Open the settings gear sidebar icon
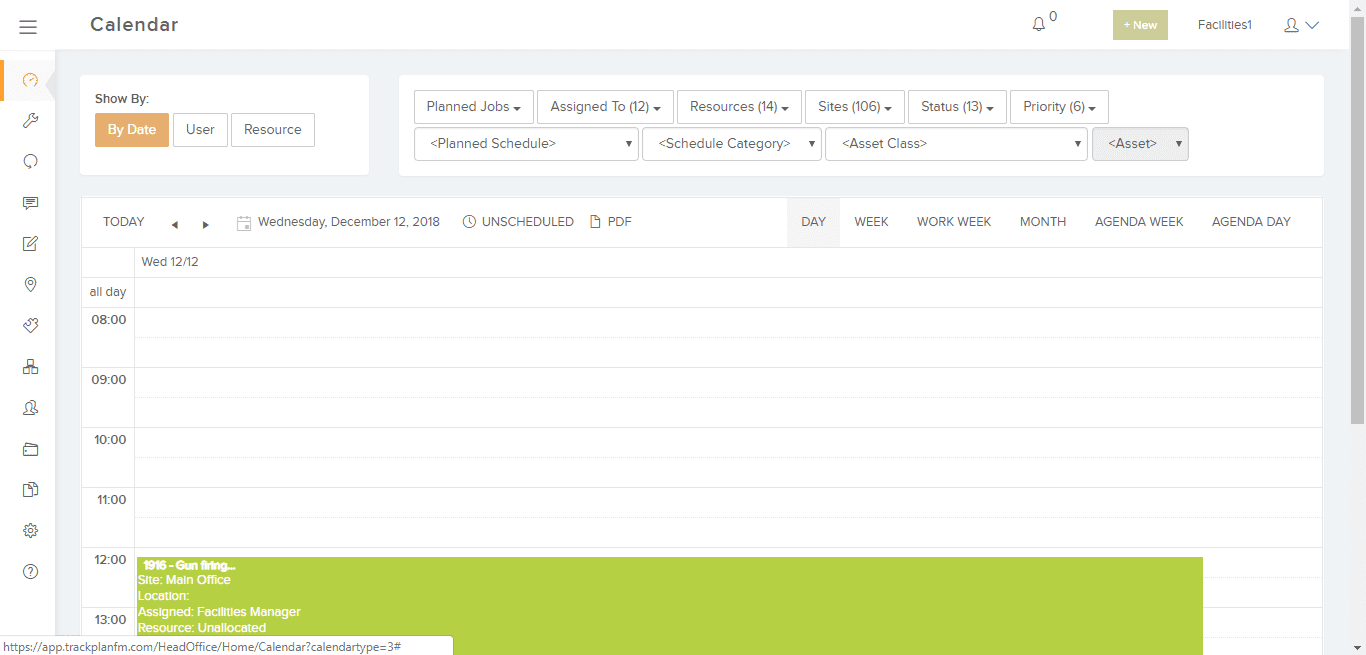 (x=30, y=531)
